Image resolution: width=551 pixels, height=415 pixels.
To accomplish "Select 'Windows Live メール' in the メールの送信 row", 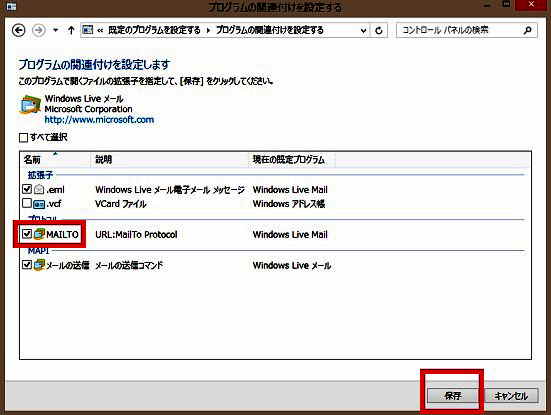I will pyautogui.click(x=292, y=265).
